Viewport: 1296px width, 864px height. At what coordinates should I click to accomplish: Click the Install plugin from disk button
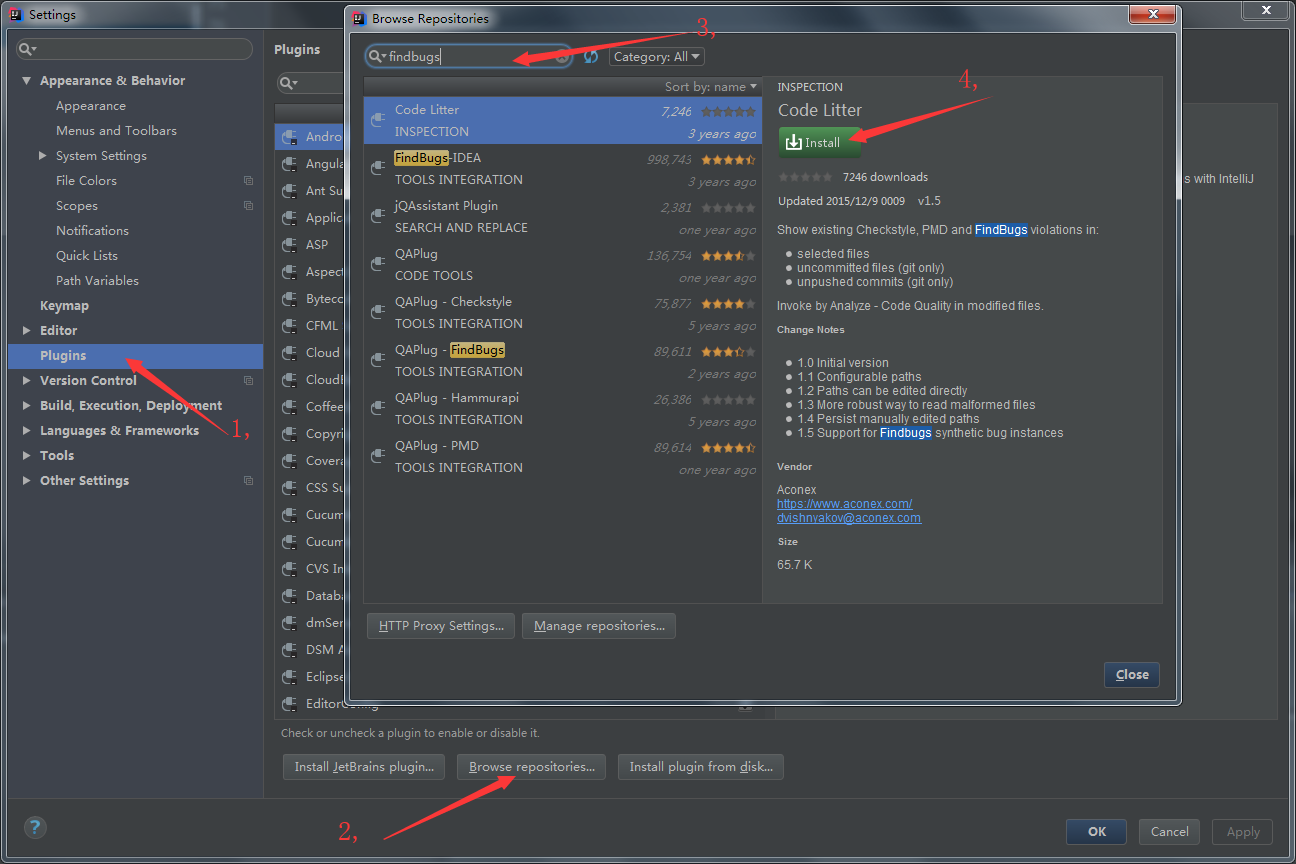pos(700,767)
